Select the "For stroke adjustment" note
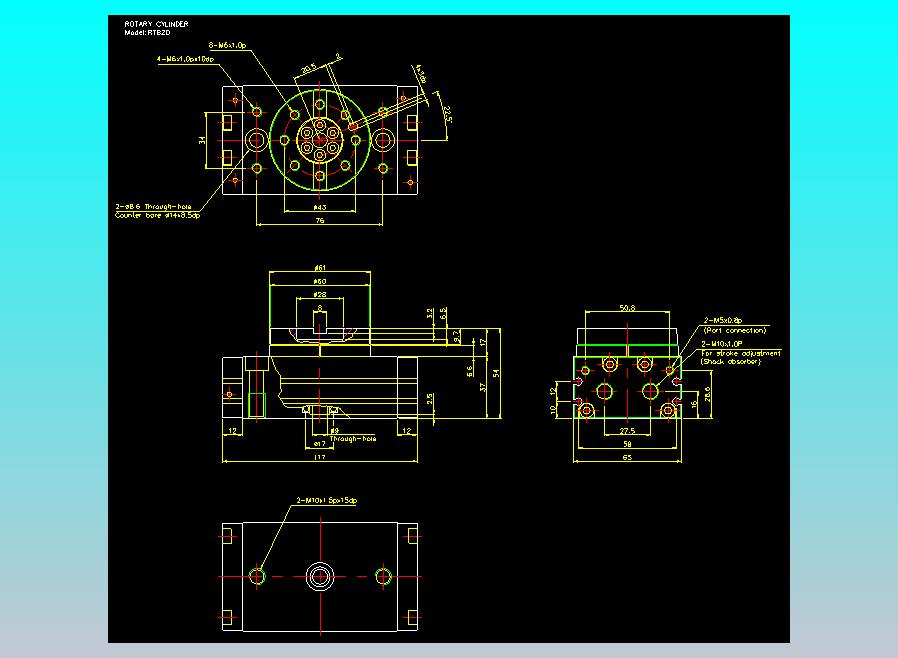 pos(741,353)
